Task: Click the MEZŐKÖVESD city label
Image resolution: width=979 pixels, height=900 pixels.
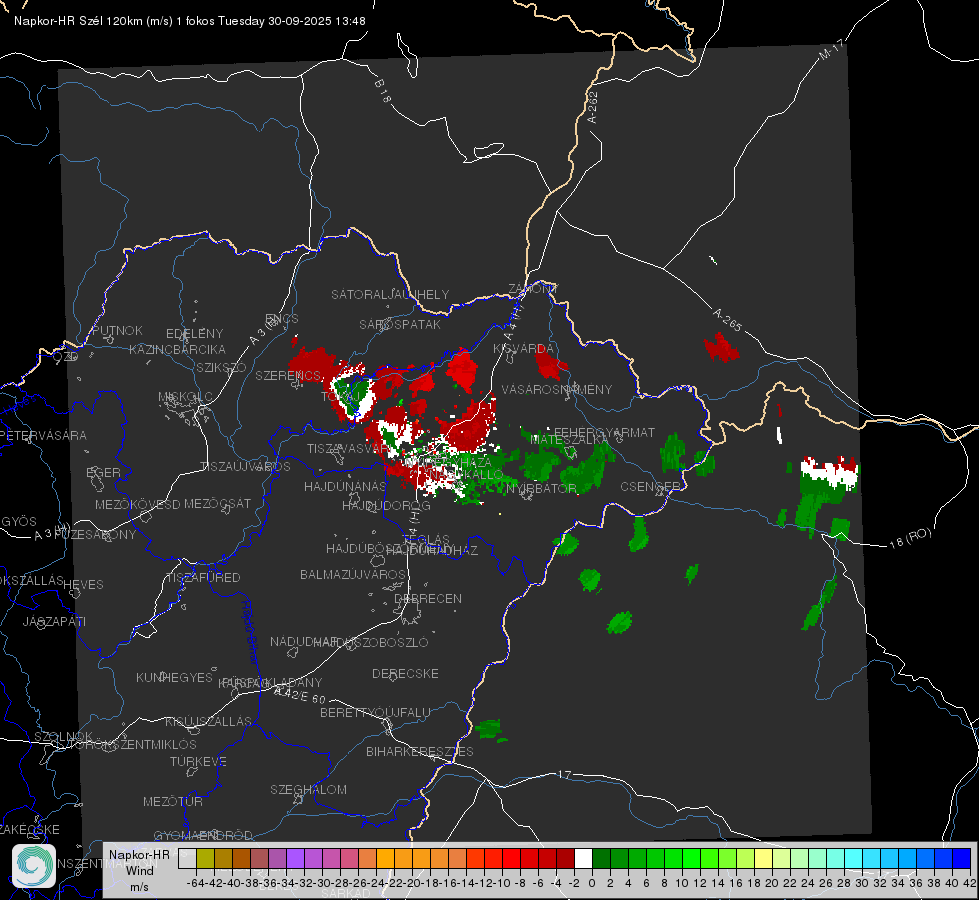Action: tap(138, 504)
